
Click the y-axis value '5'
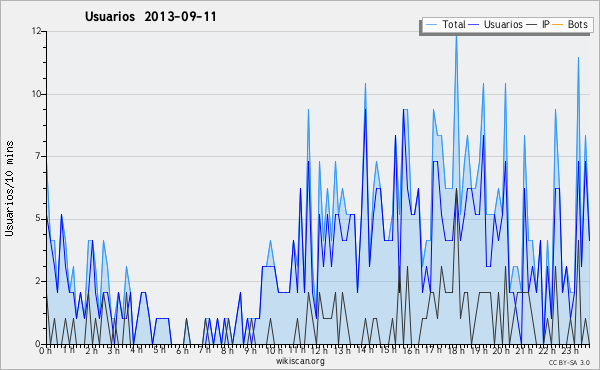[x=38, y=218]
